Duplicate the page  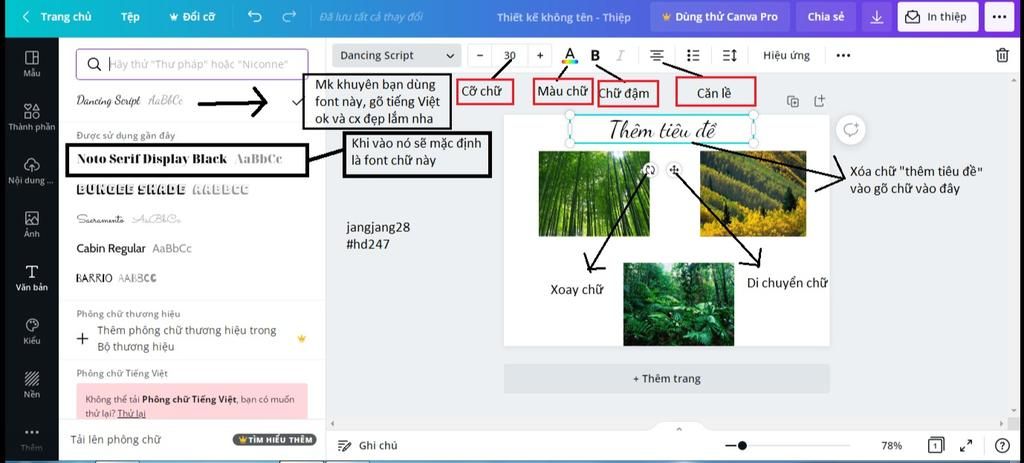(x=793, y=101)
